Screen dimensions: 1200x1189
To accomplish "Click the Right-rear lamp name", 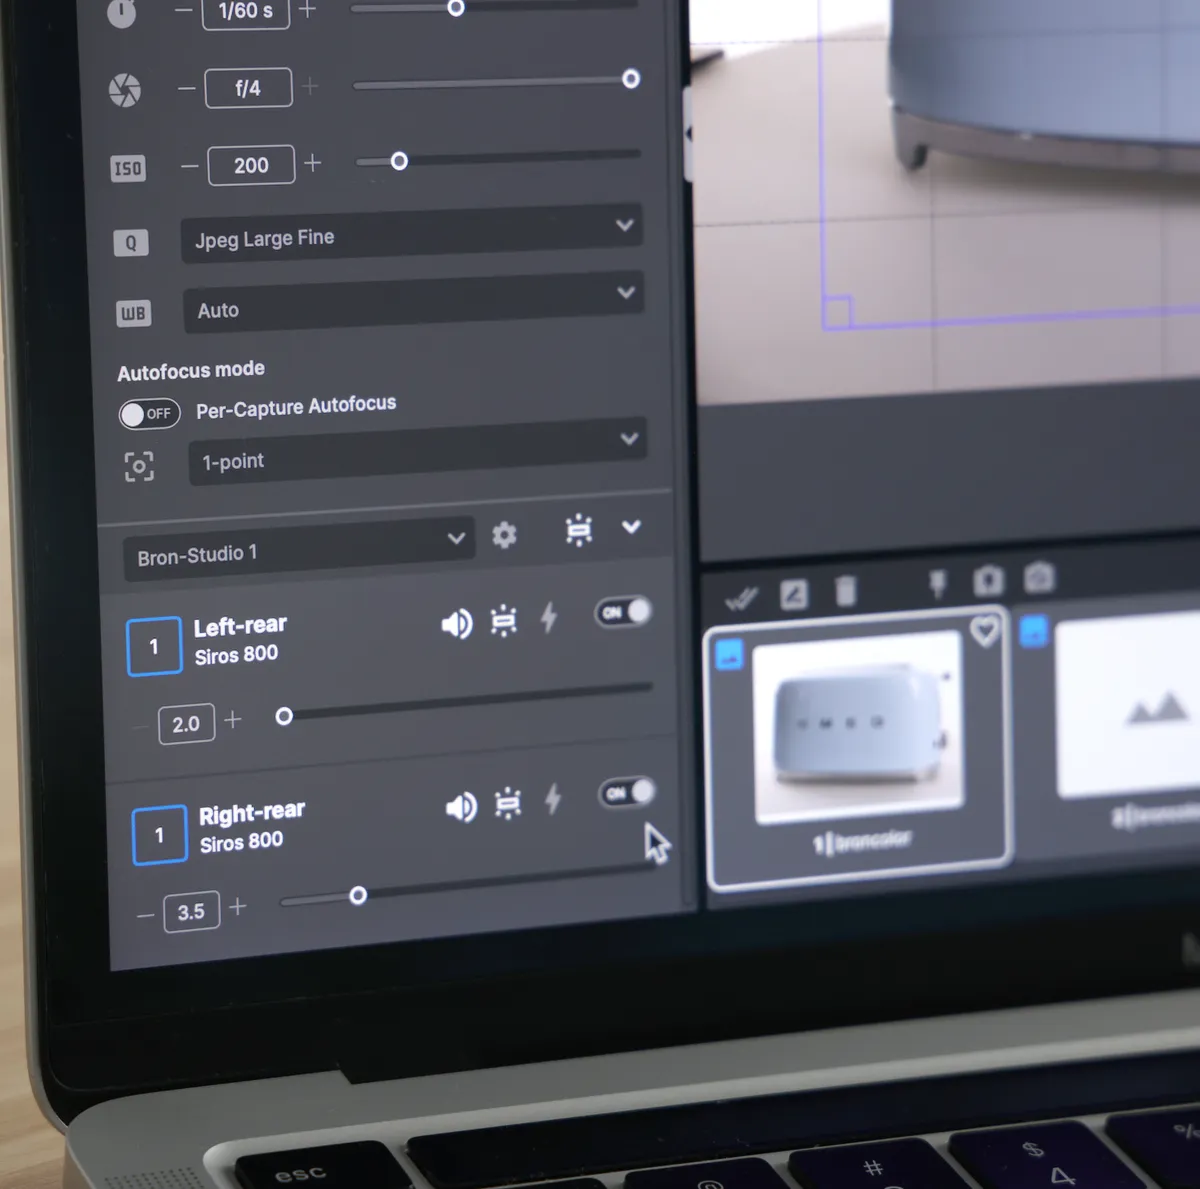I will click(x=252, y=813).
